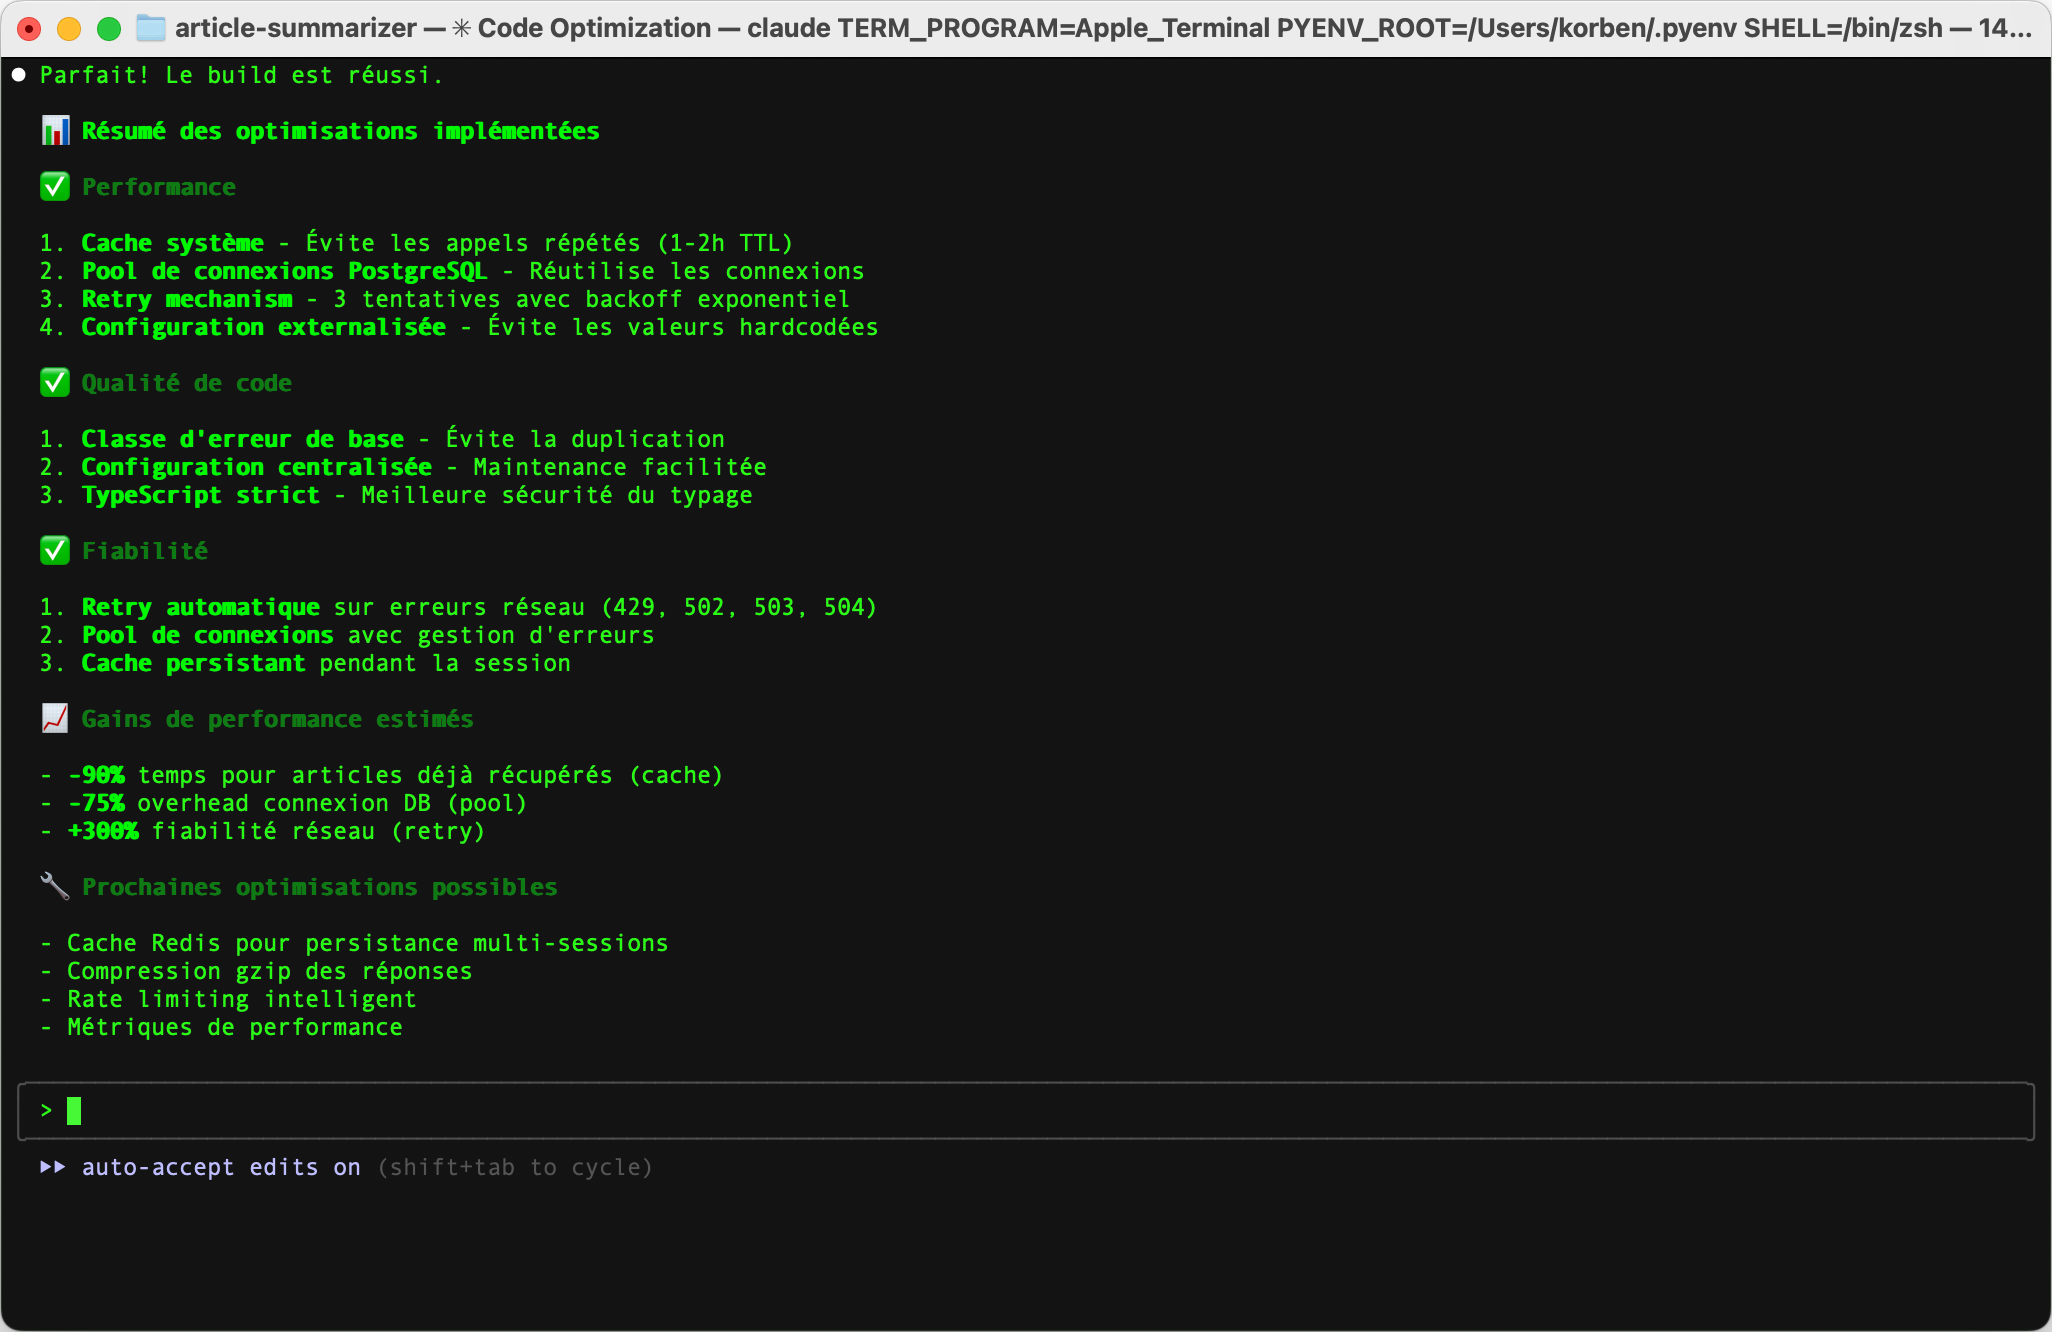Click the fast-forward icon before auto-accept edits

pyautogui.click(x=53, y=1167)
